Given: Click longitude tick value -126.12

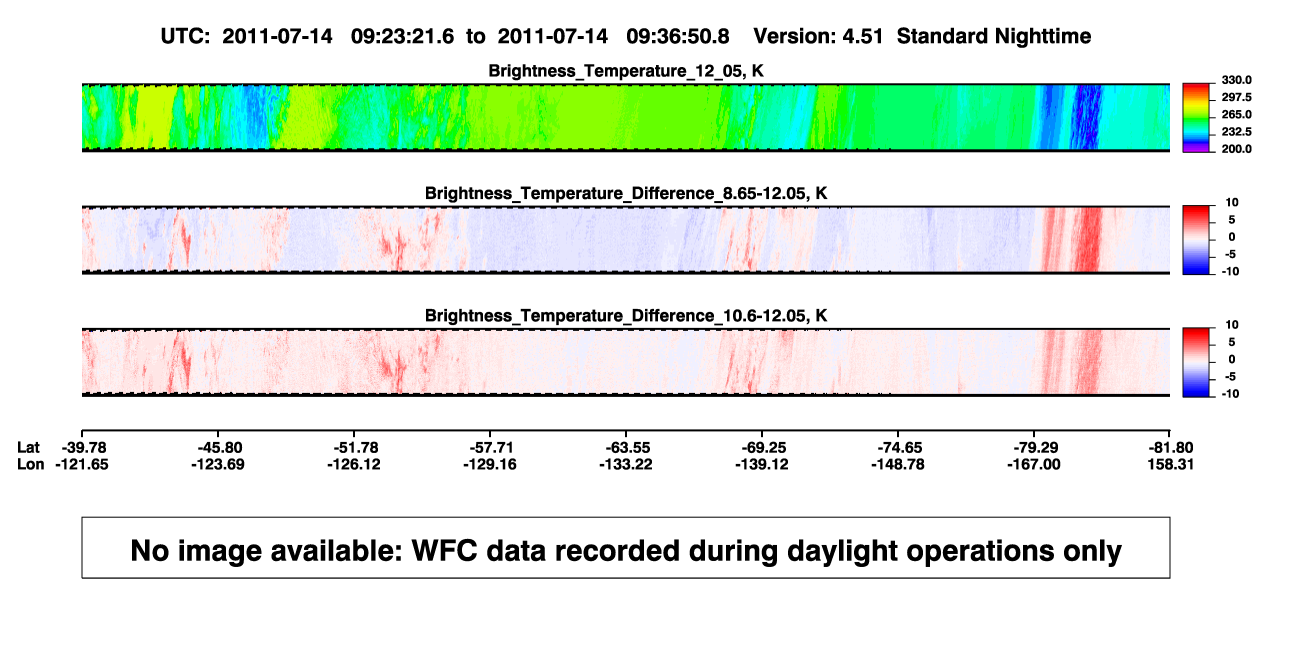Looking at the screenshot, I should [x=354, y=464].
